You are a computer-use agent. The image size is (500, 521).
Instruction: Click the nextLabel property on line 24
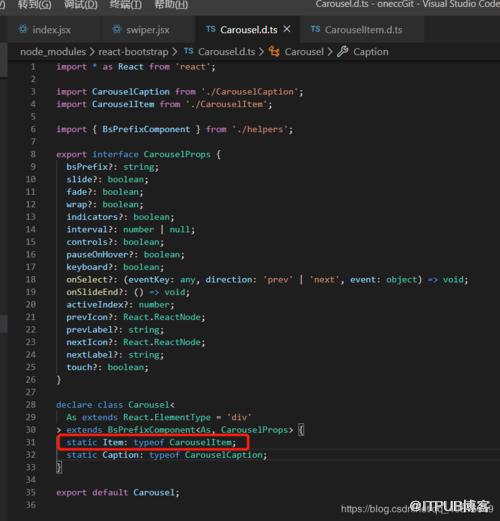point(90,355)
